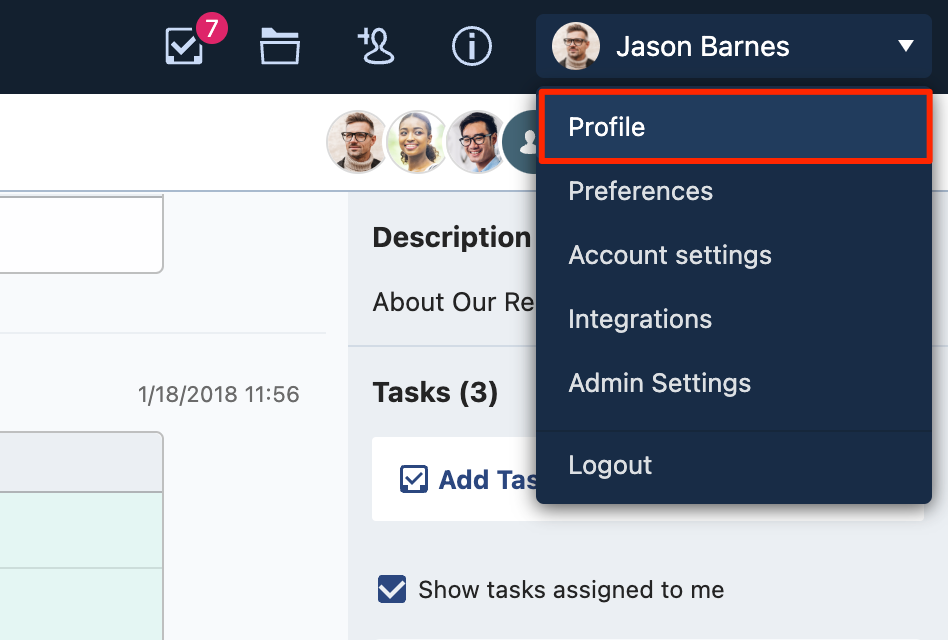Click the avatar of the man with glasses and beard
This screenshot has height=640, width=948.
[x=356, y=141]
